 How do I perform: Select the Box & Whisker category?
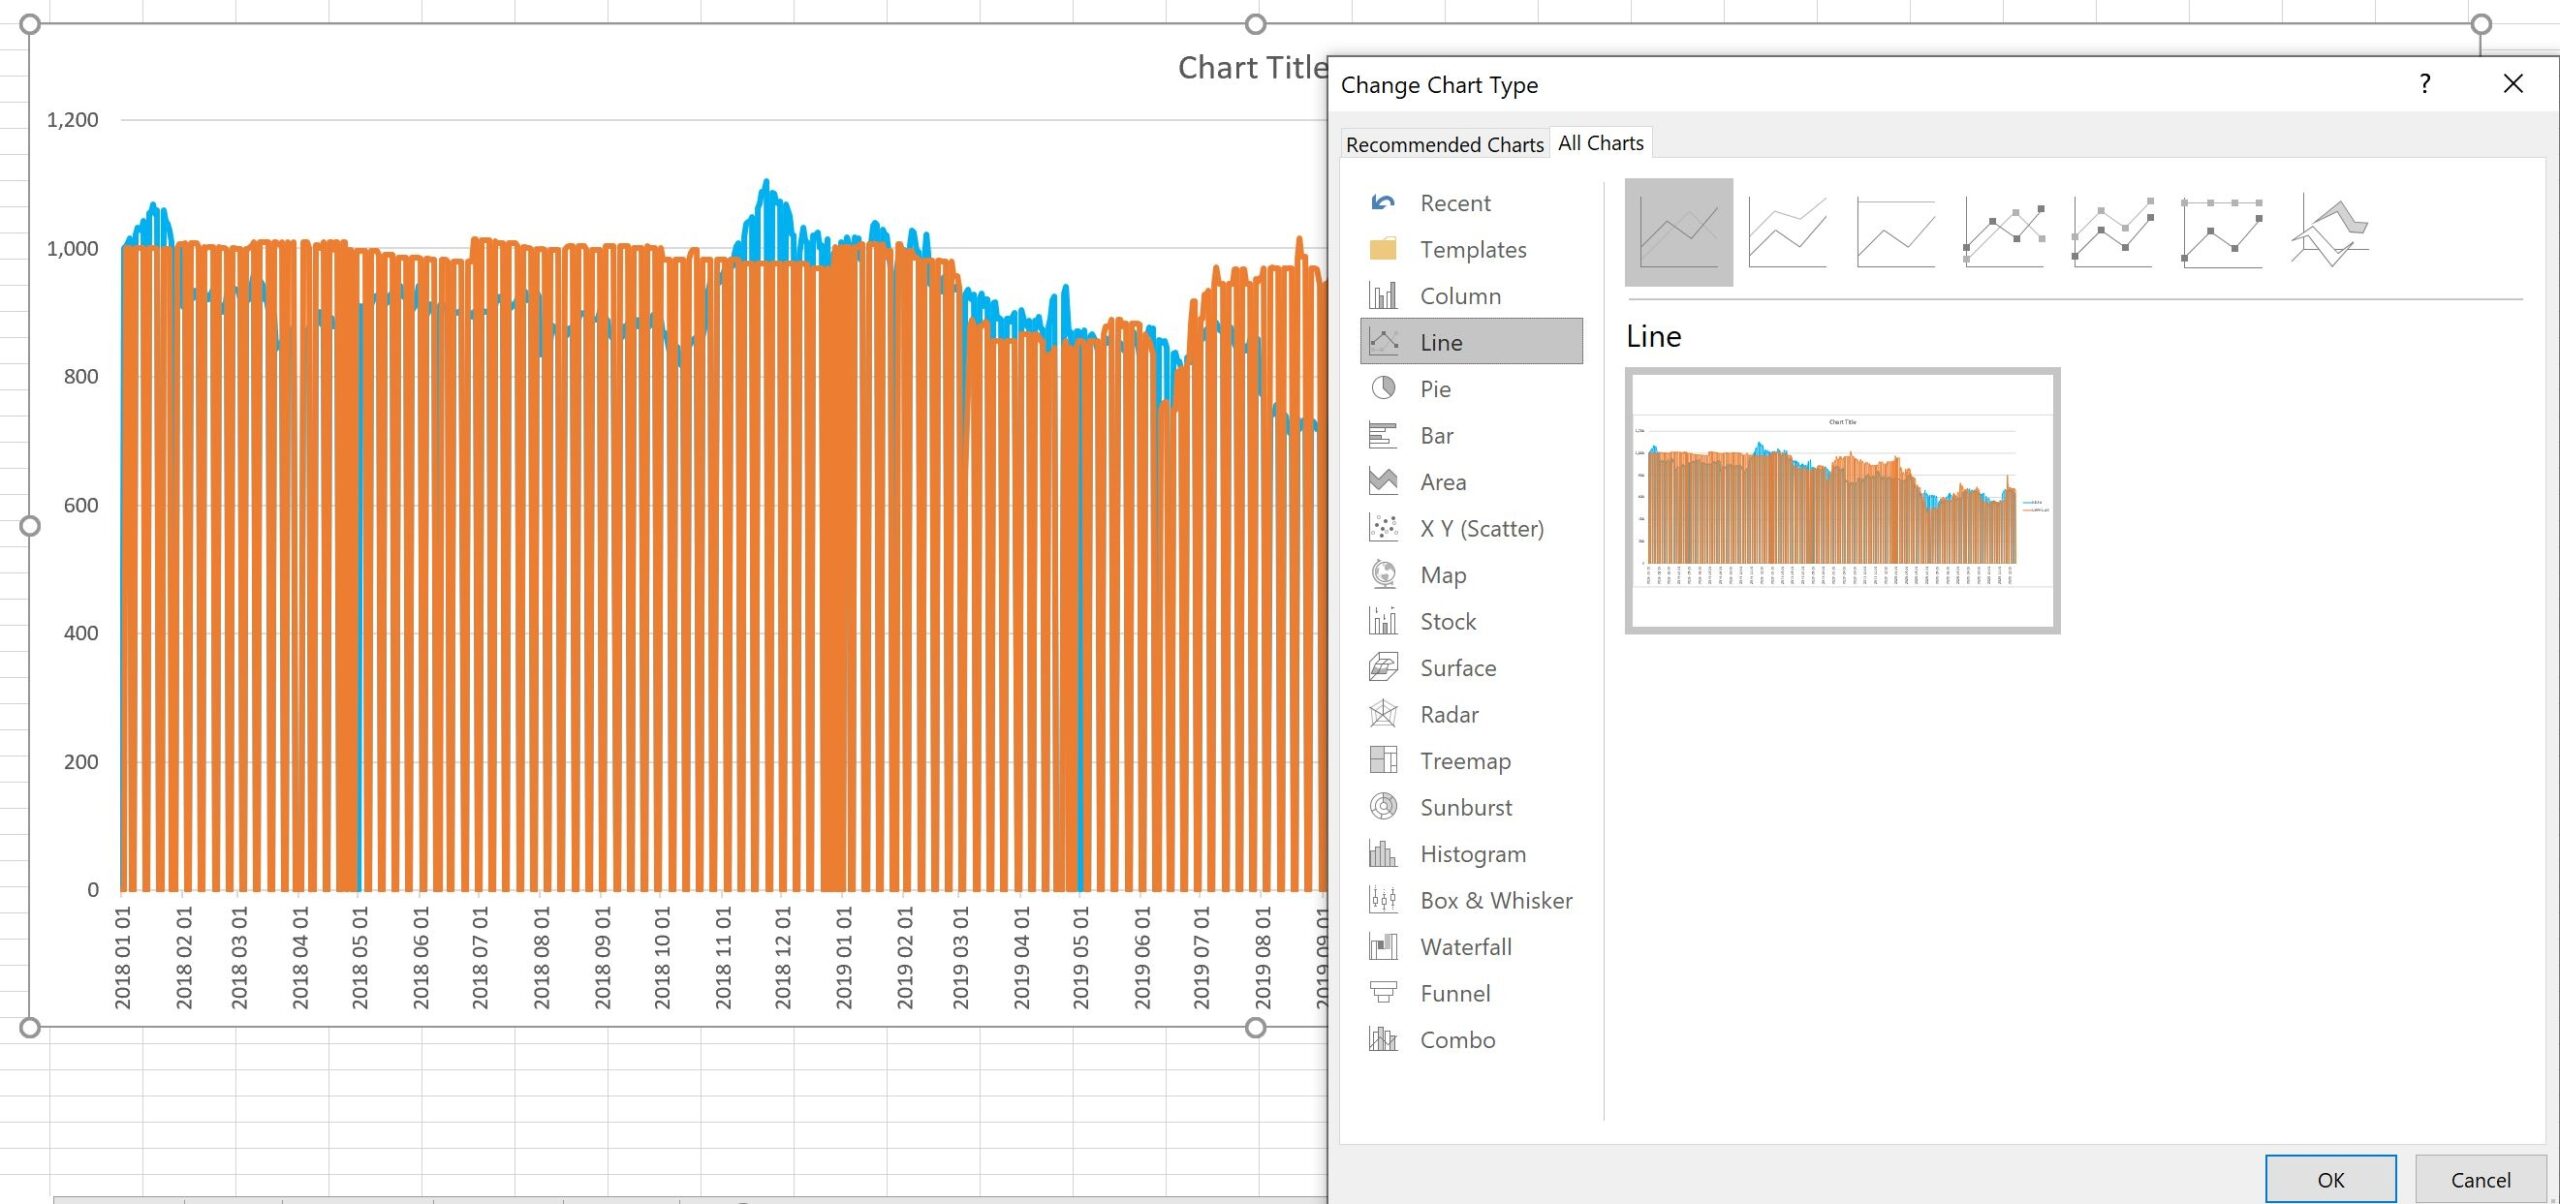[x=1495, y=900]
